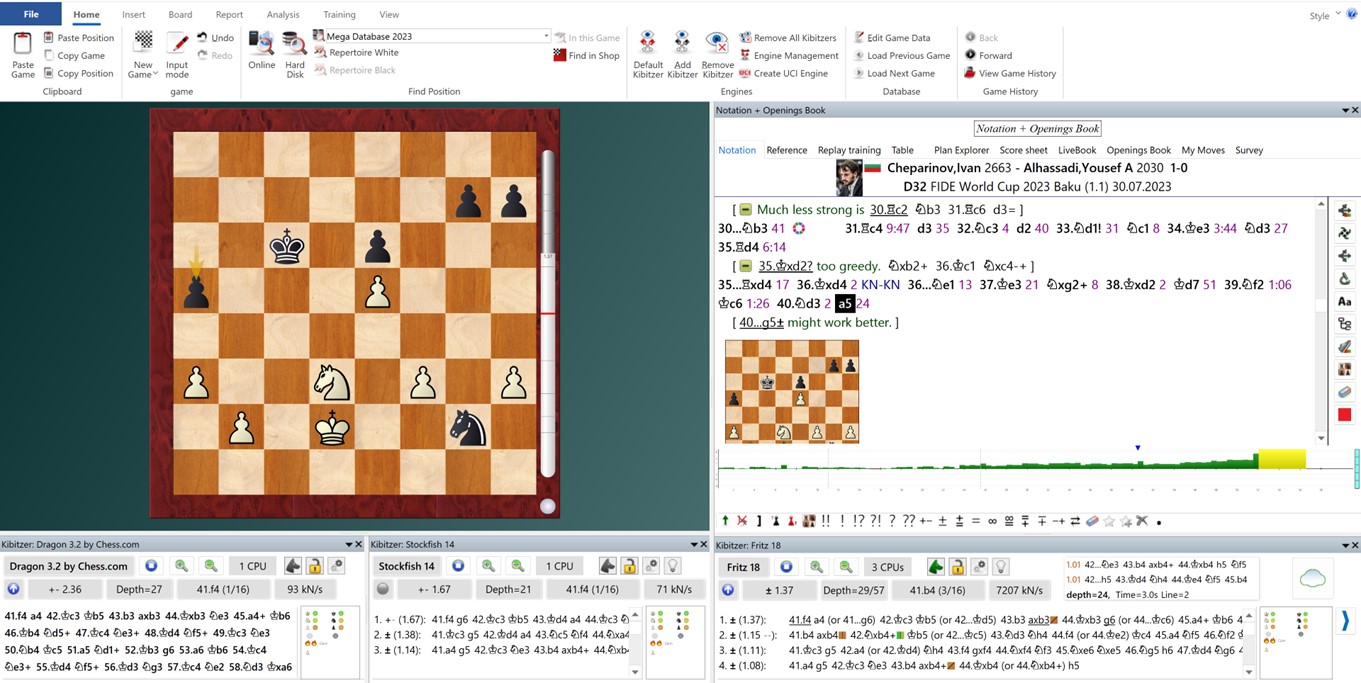This screenshot has height=683, width=1361.
Task: Toggle the Fritz 18 lightbulb explain button
Action: click(x=1000, y=567)
